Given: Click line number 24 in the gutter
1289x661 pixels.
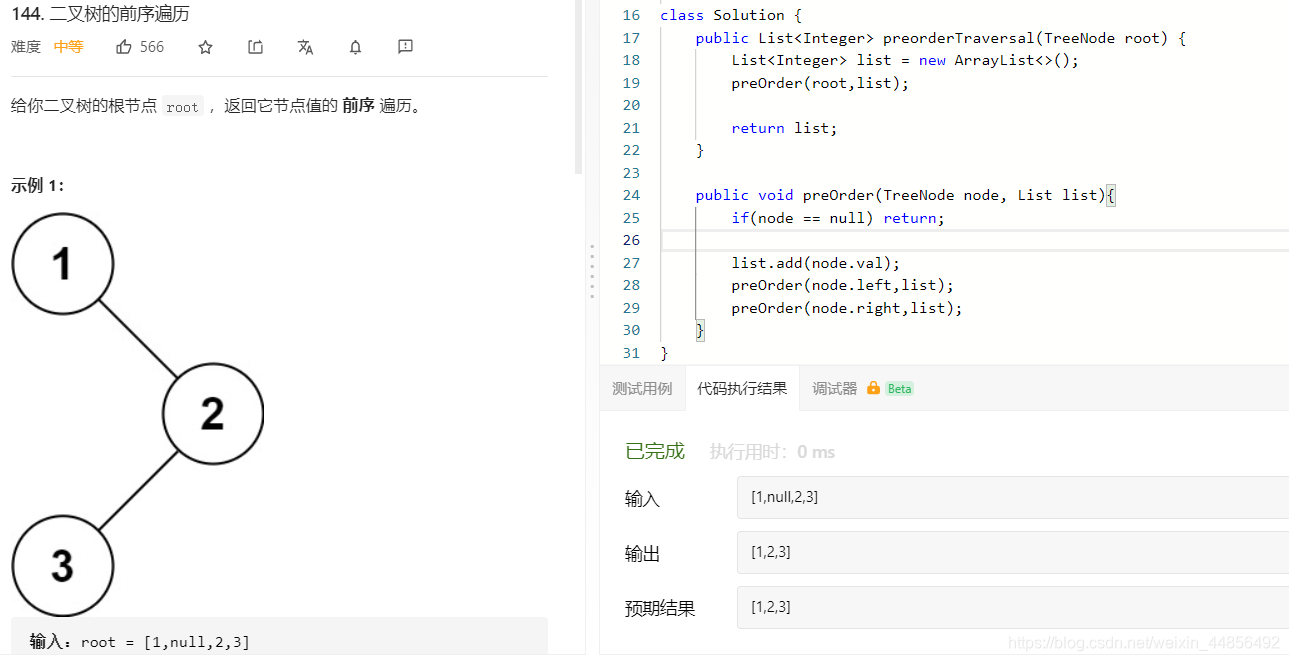Looking at the screenshot, I should (x=630, y=195).
